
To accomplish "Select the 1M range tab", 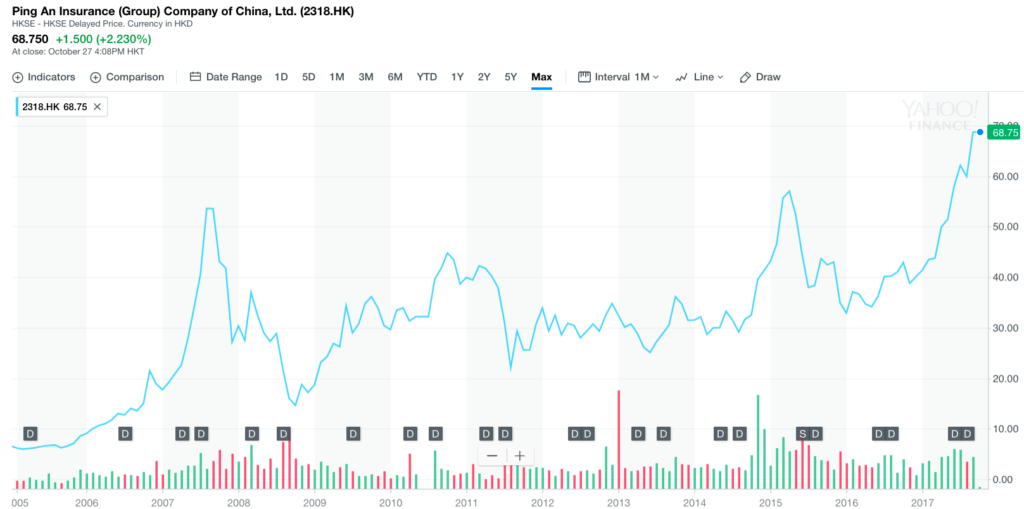I will (336, 77).
